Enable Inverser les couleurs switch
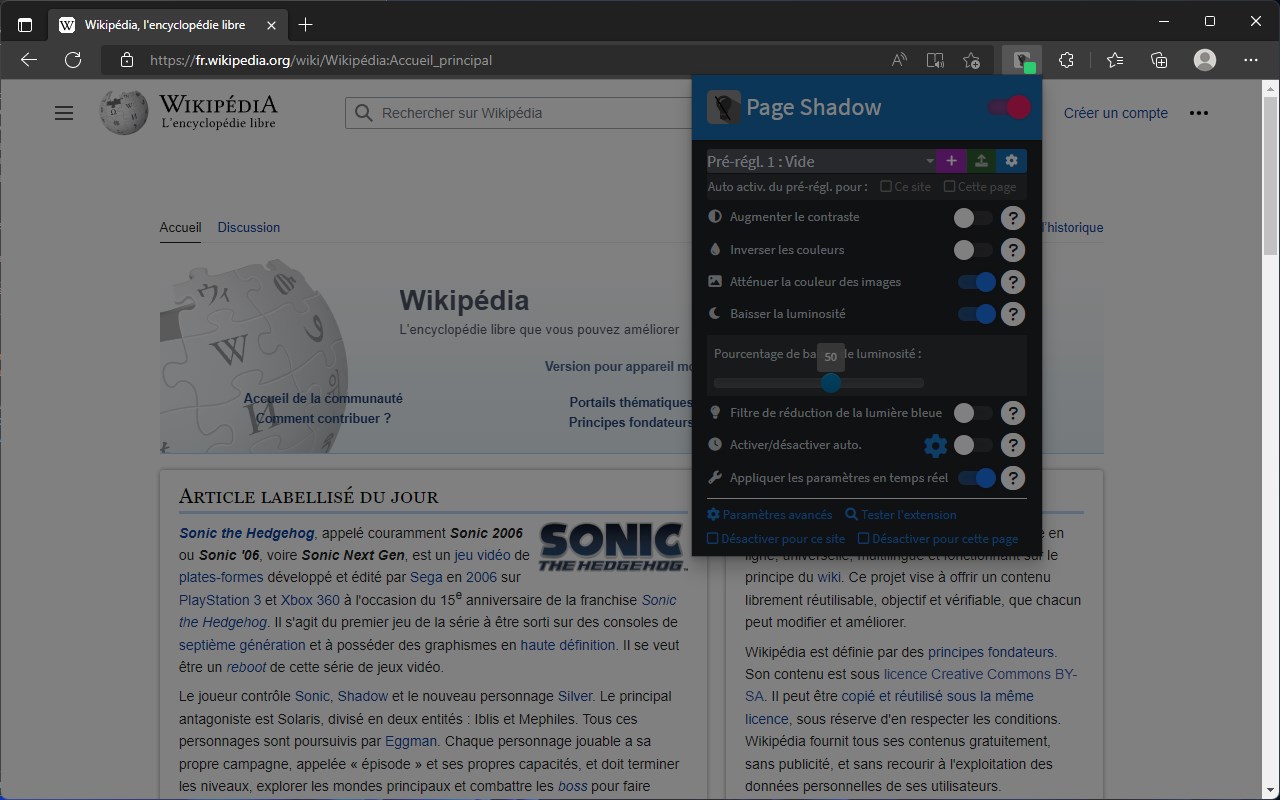Viewport: 1280px width, 800px height. [x=973, y=250]
